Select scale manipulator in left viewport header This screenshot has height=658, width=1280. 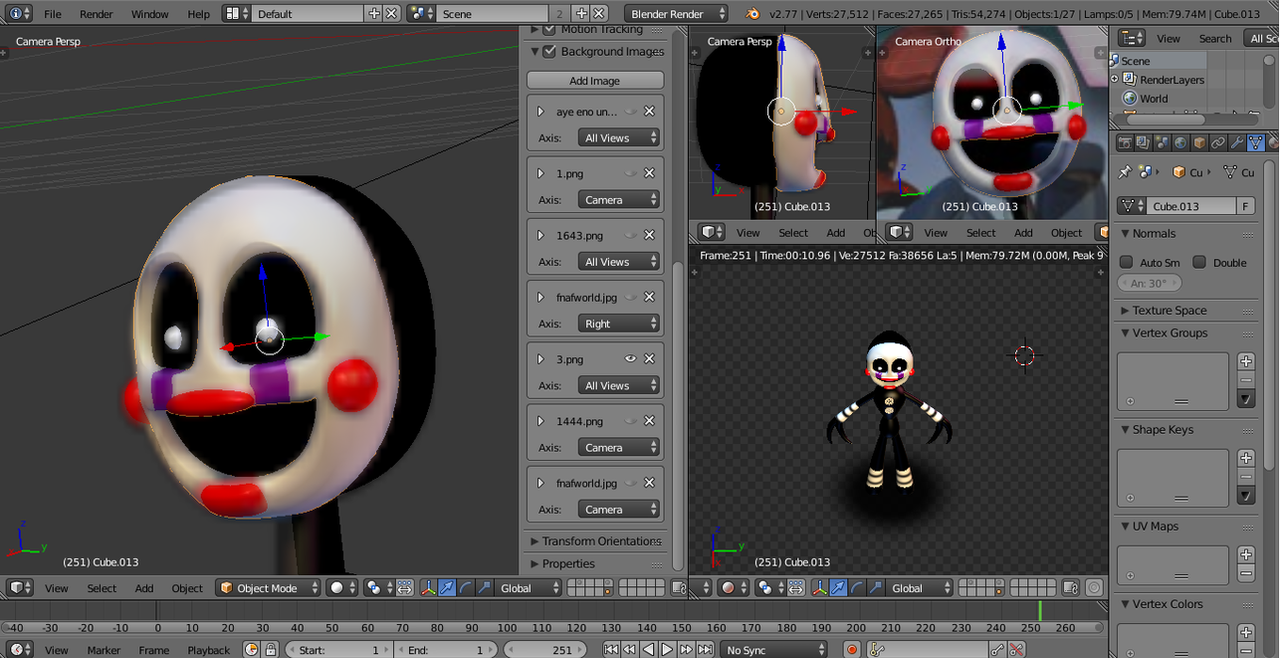coord(484,588)
